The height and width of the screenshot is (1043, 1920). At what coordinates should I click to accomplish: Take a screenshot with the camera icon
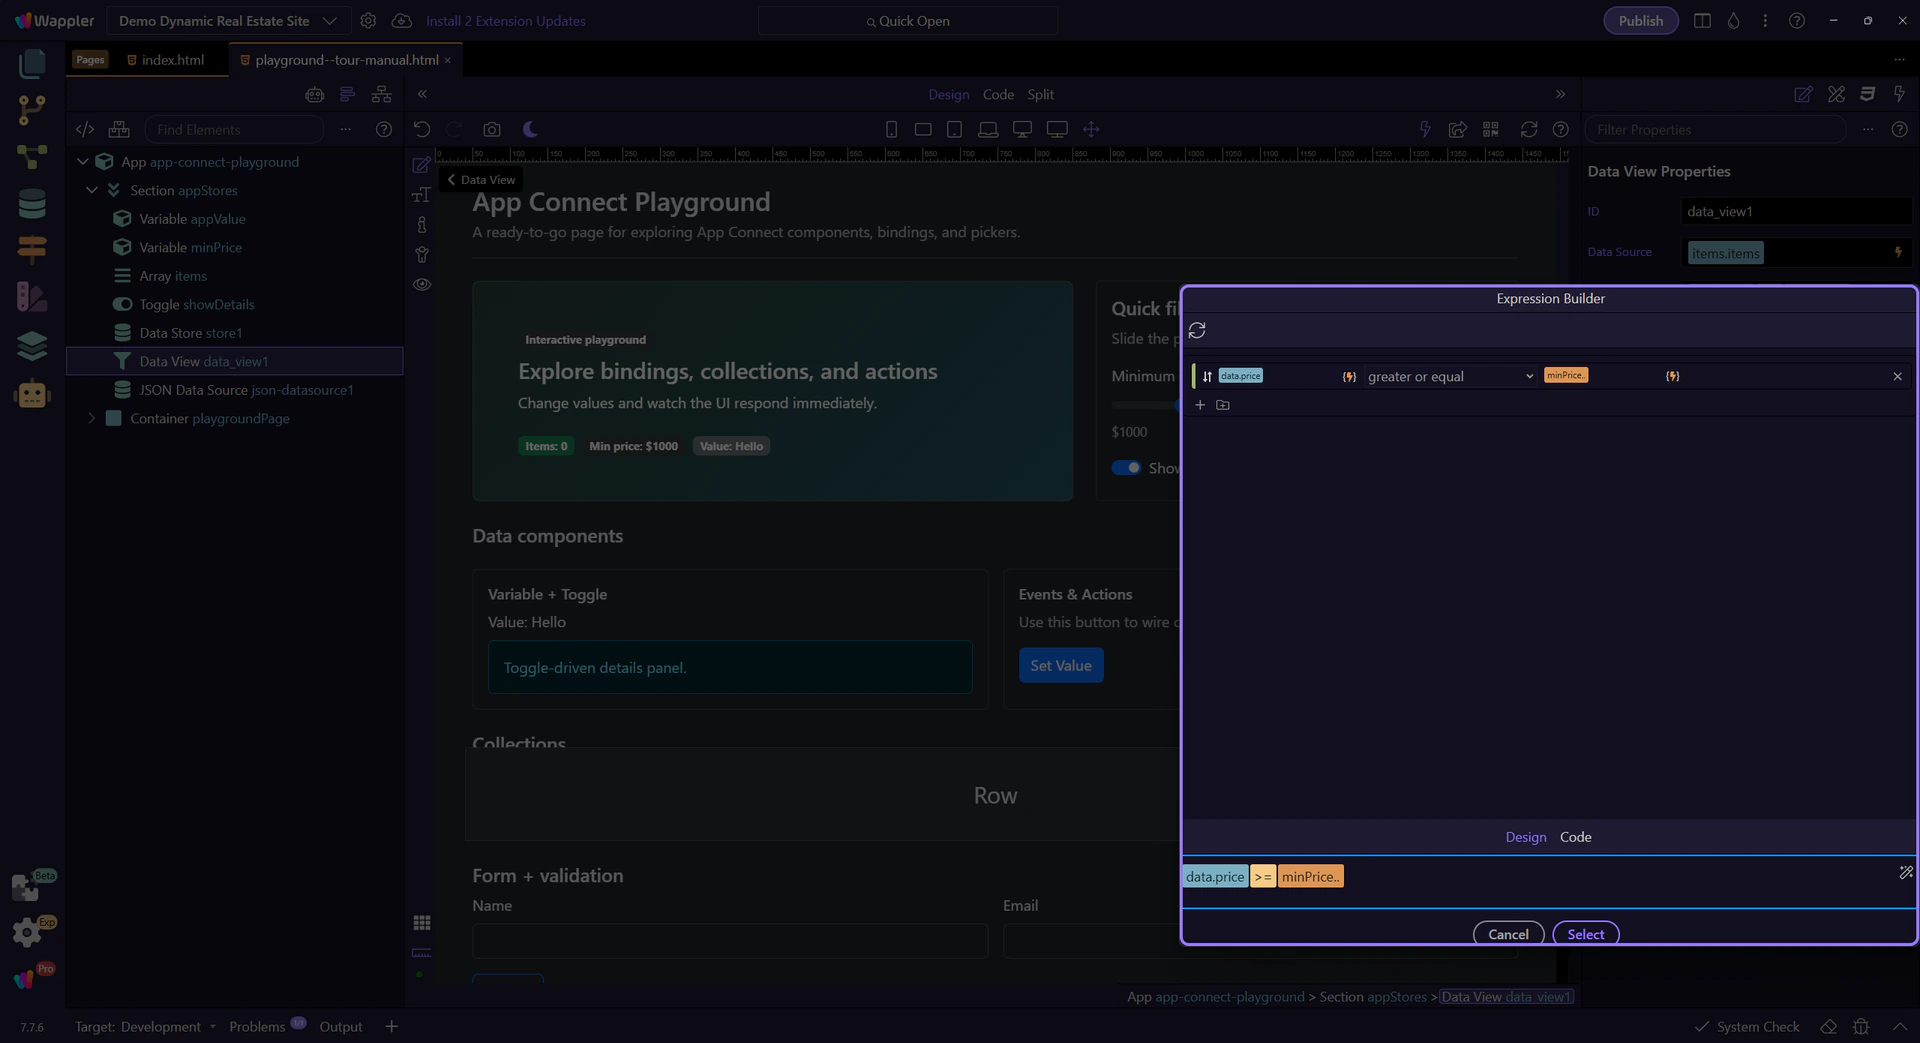tap(491, 130)
